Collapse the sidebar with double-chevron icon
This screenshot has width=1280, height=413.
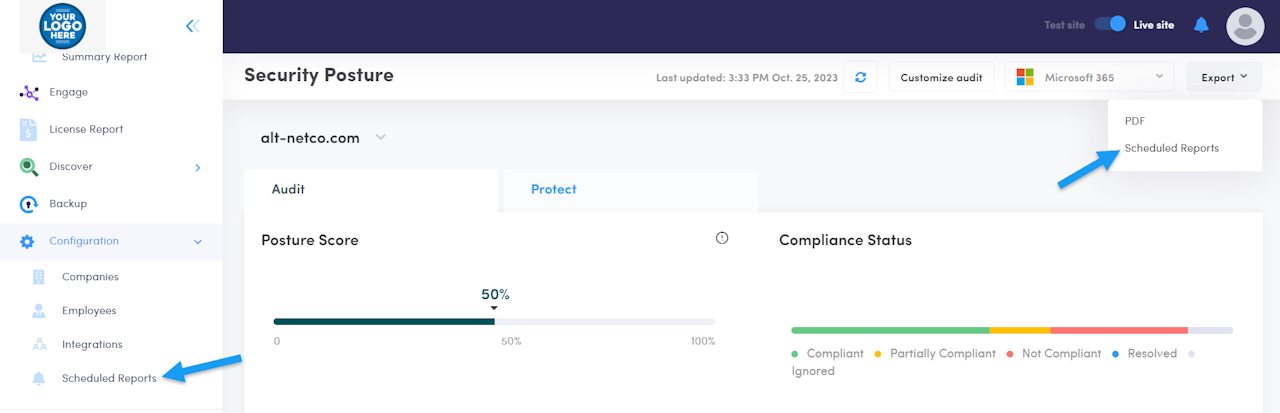[x=192, y=26]
